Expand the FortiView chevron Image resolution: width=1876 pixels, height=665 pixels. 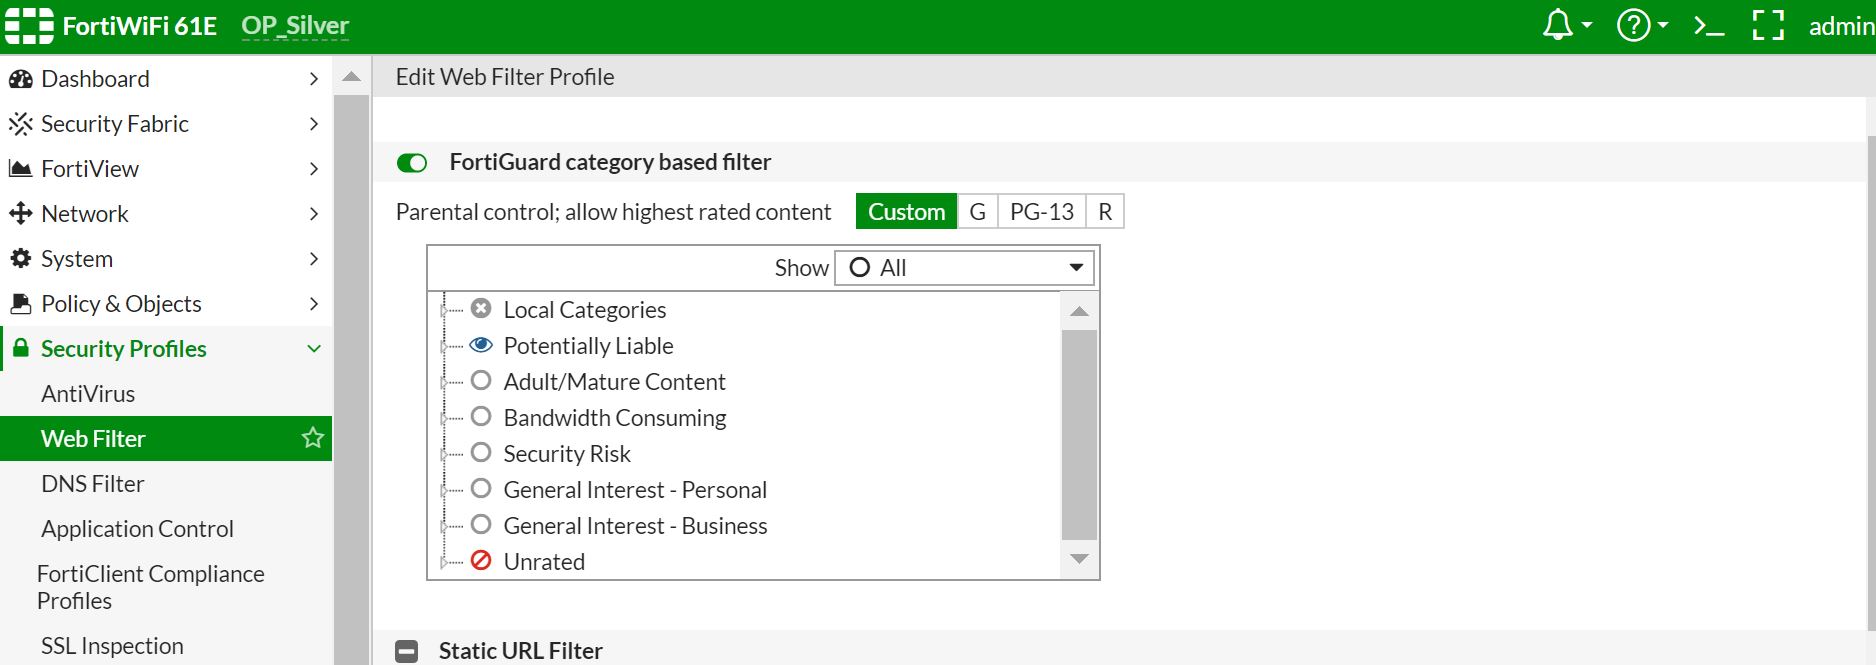pyautogui.click(x=313, y=169)
